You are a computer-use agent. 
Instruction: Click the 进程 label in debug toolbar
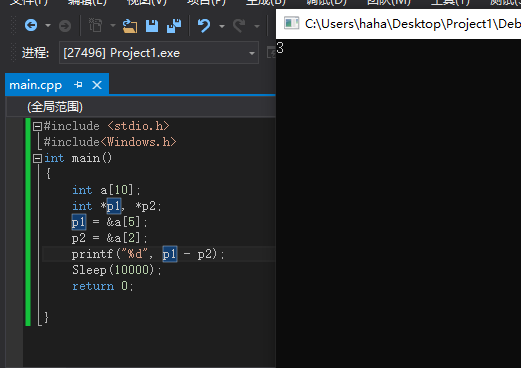point(35,53)
